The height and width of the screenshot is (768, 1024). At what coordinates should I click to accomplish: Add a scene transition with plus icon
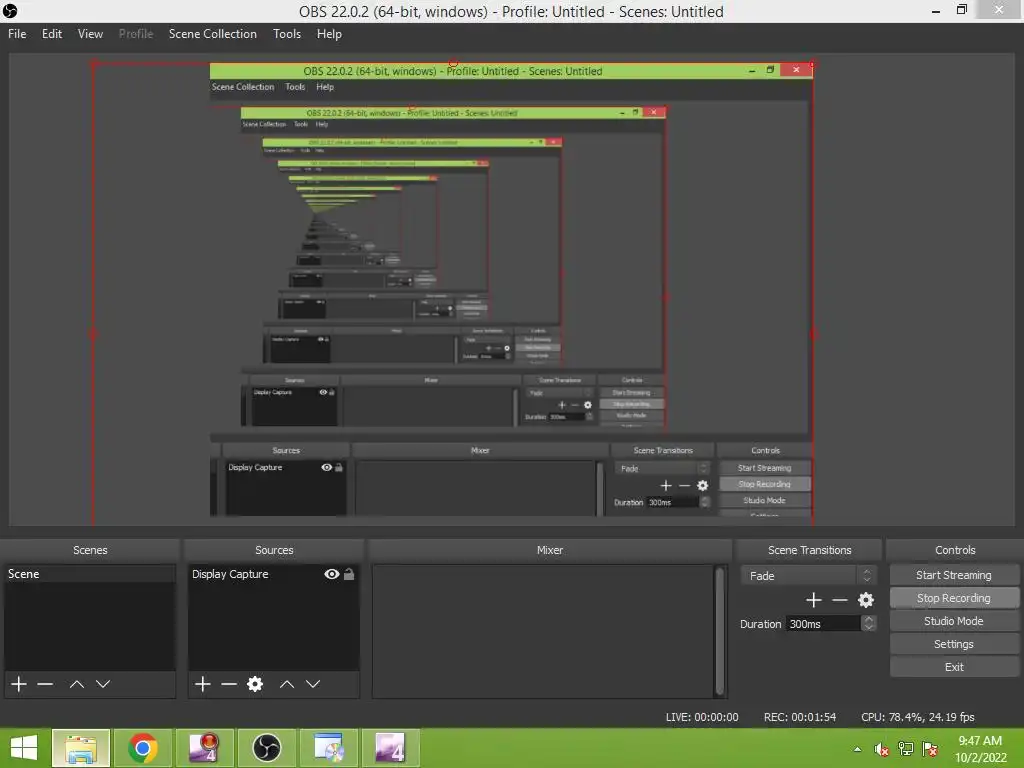(x=814, y=600)
